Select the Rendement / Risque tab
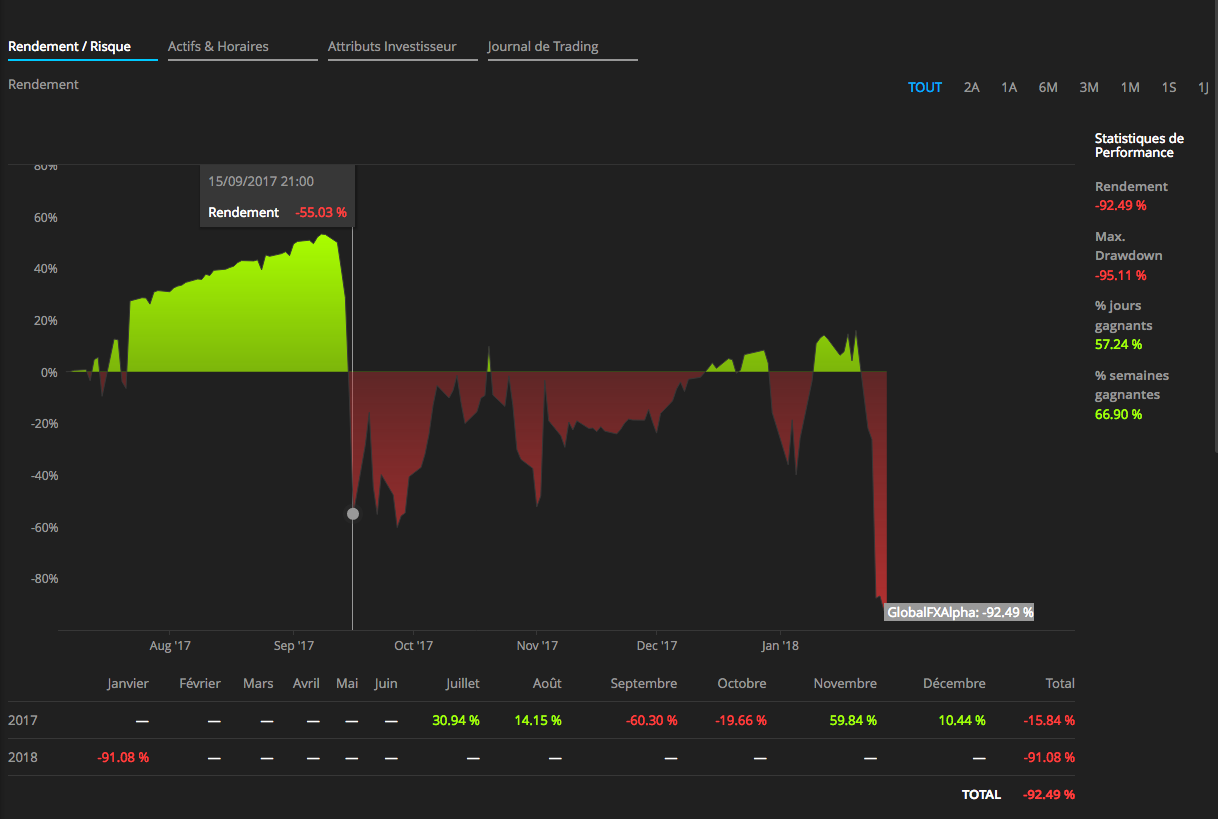 (69, 47)
